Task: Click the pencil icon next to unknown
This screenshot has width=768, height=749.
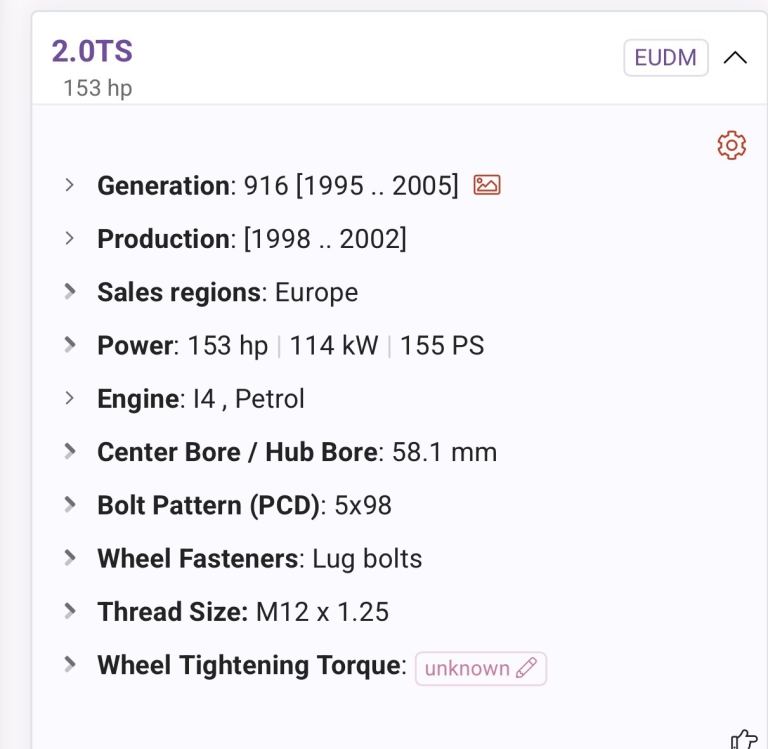Action: tap(526, 668)
